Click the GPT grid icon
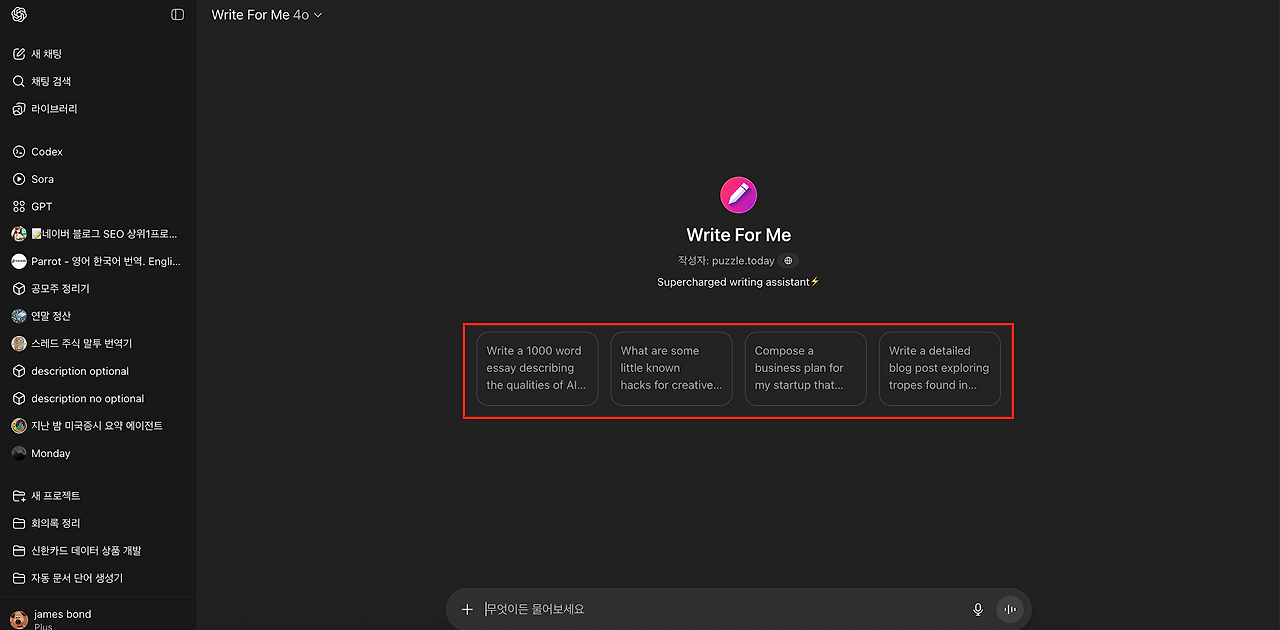 (x=19, y=206)
